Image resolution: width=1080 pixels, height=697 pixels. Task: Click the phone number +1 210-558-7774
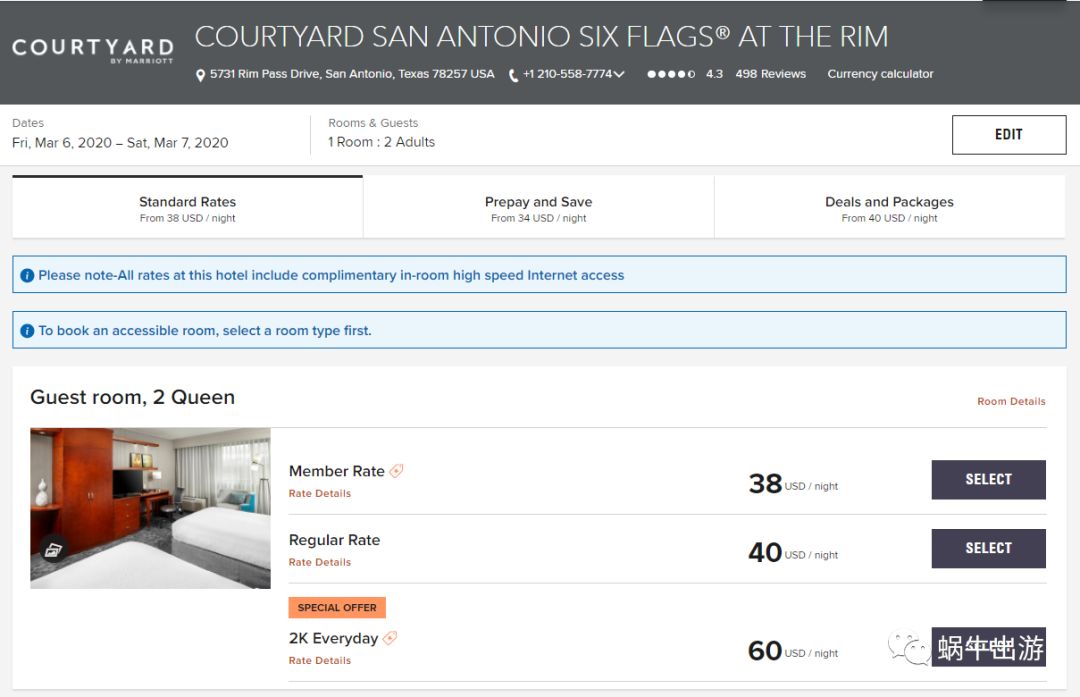568,74
